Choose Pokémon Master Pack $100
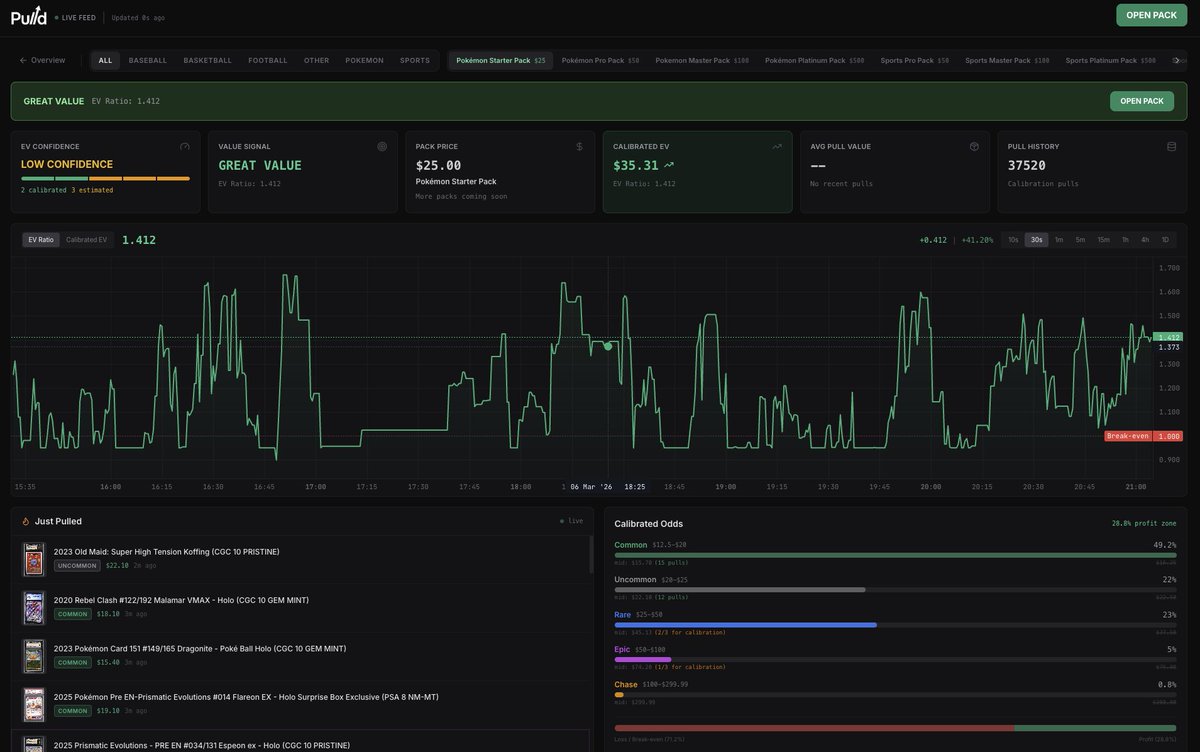This screenshot has height=752, width=1200. tap(702, 60)
